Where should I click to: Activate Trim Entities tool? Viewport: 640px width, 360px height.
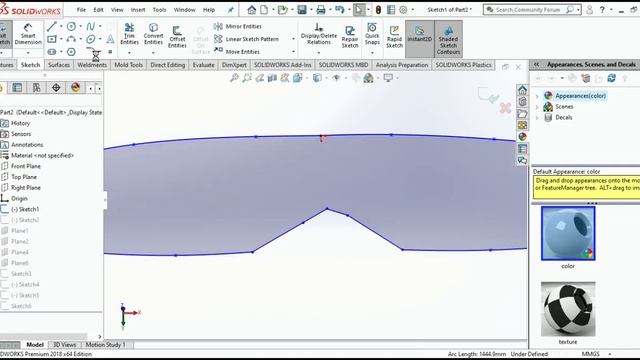pyautogui.click(x=129, y=34)
